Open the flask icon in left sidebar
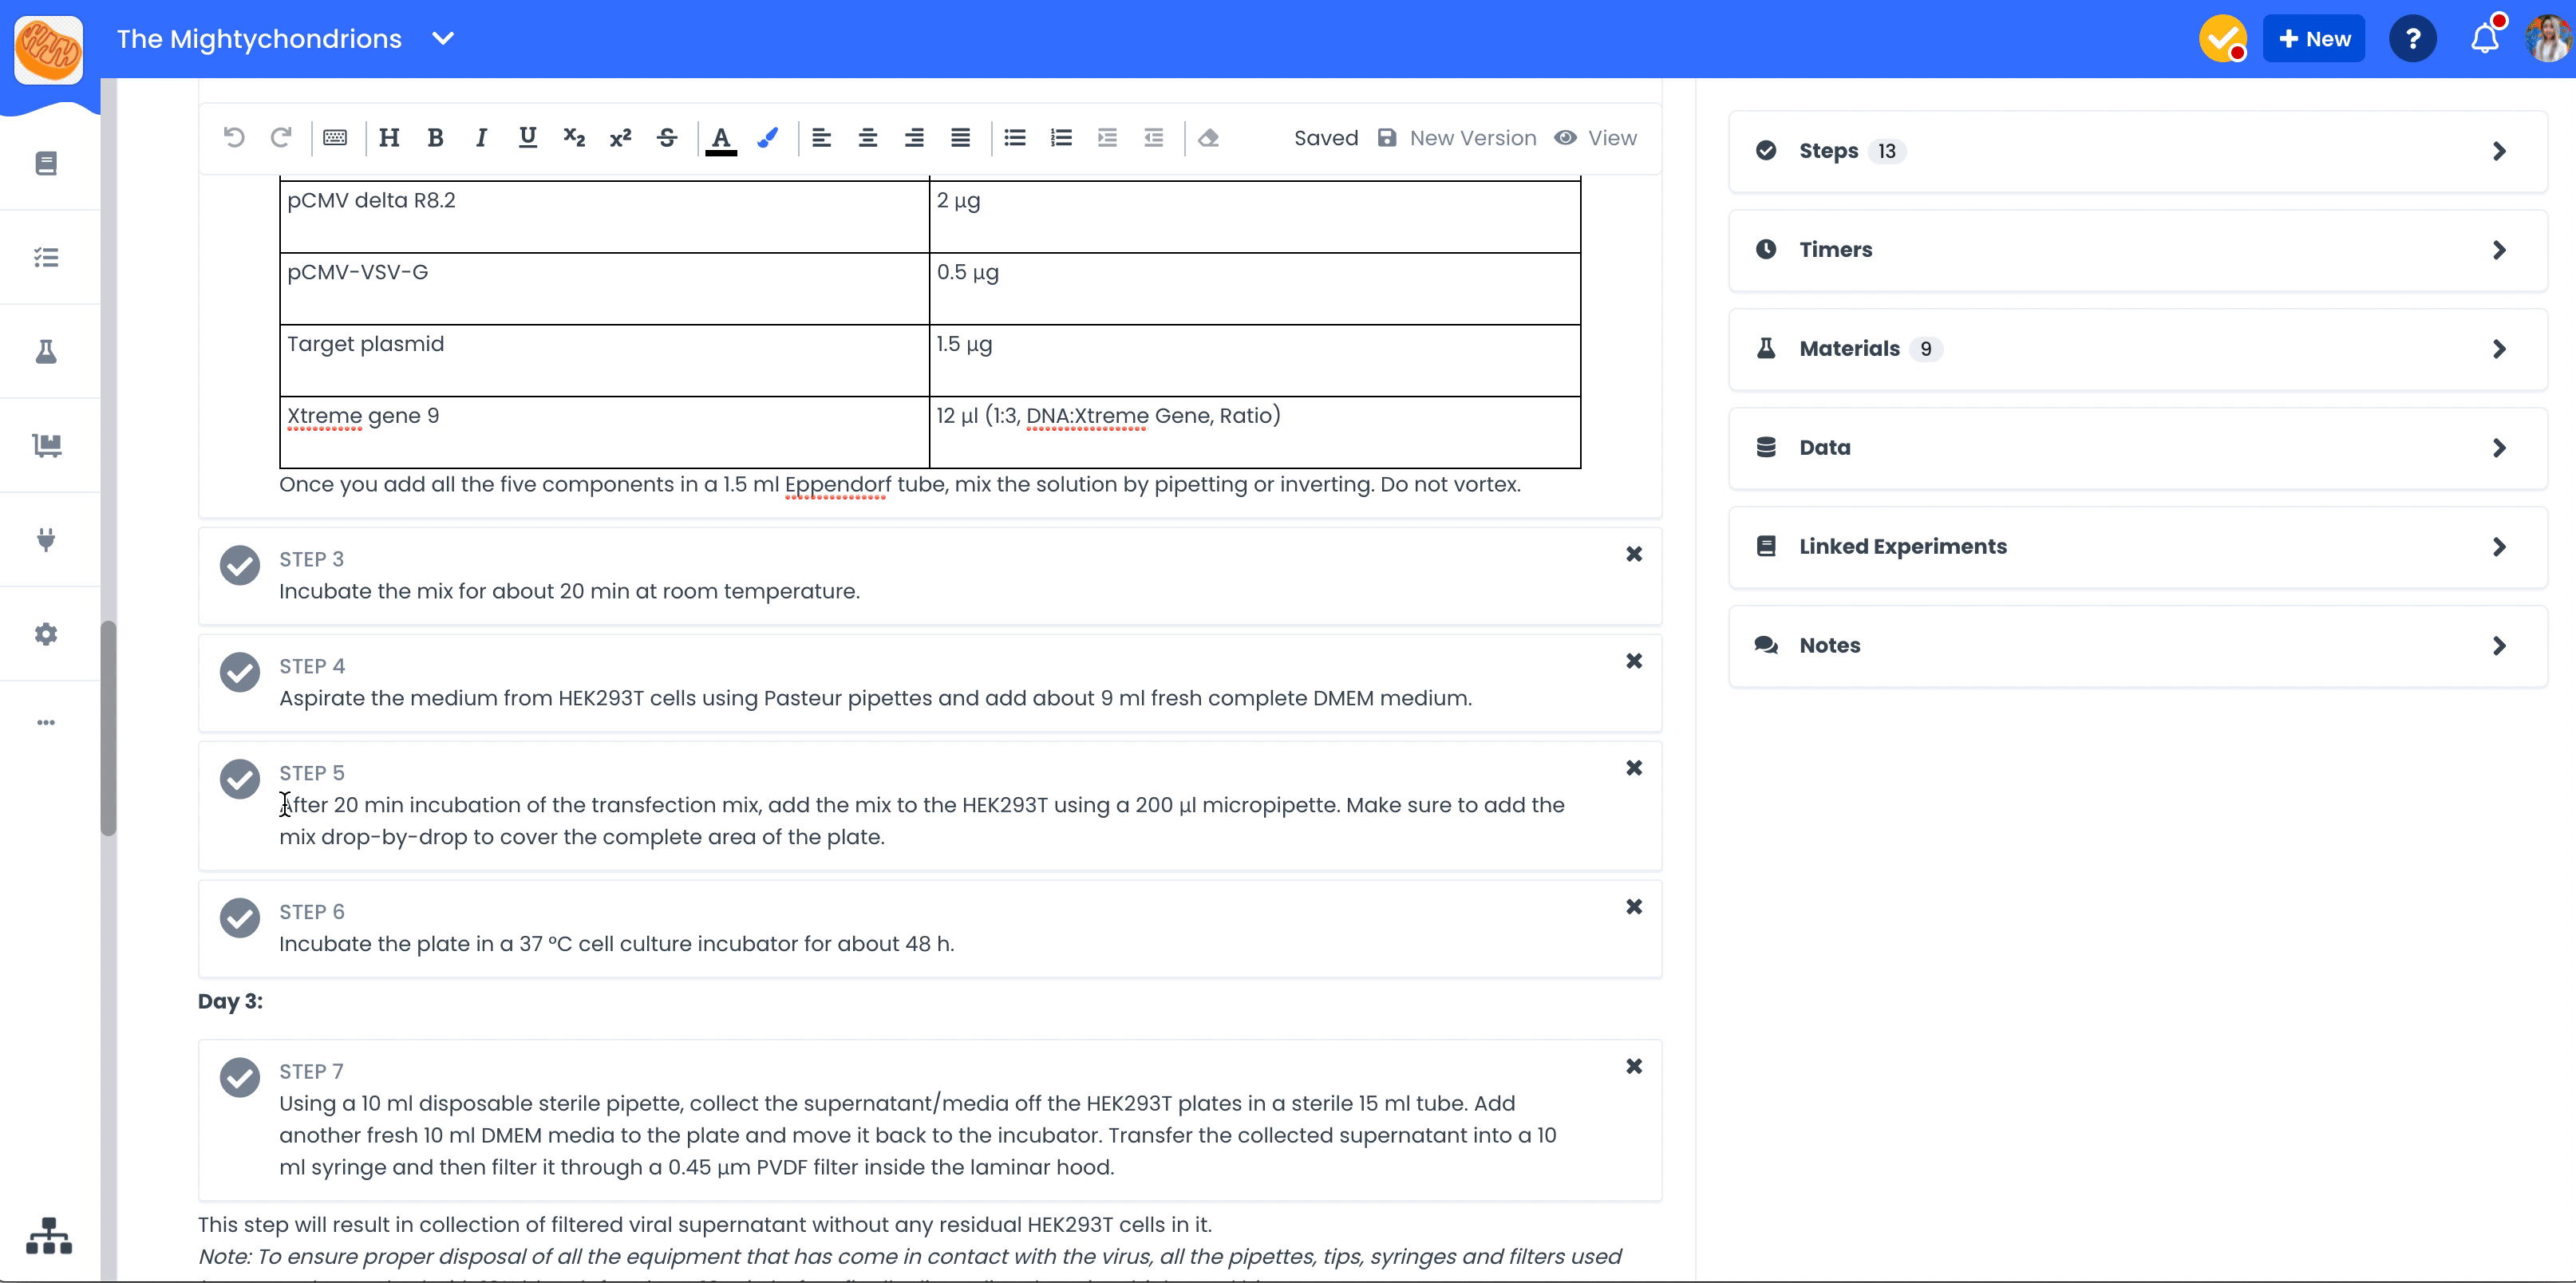 46,351
